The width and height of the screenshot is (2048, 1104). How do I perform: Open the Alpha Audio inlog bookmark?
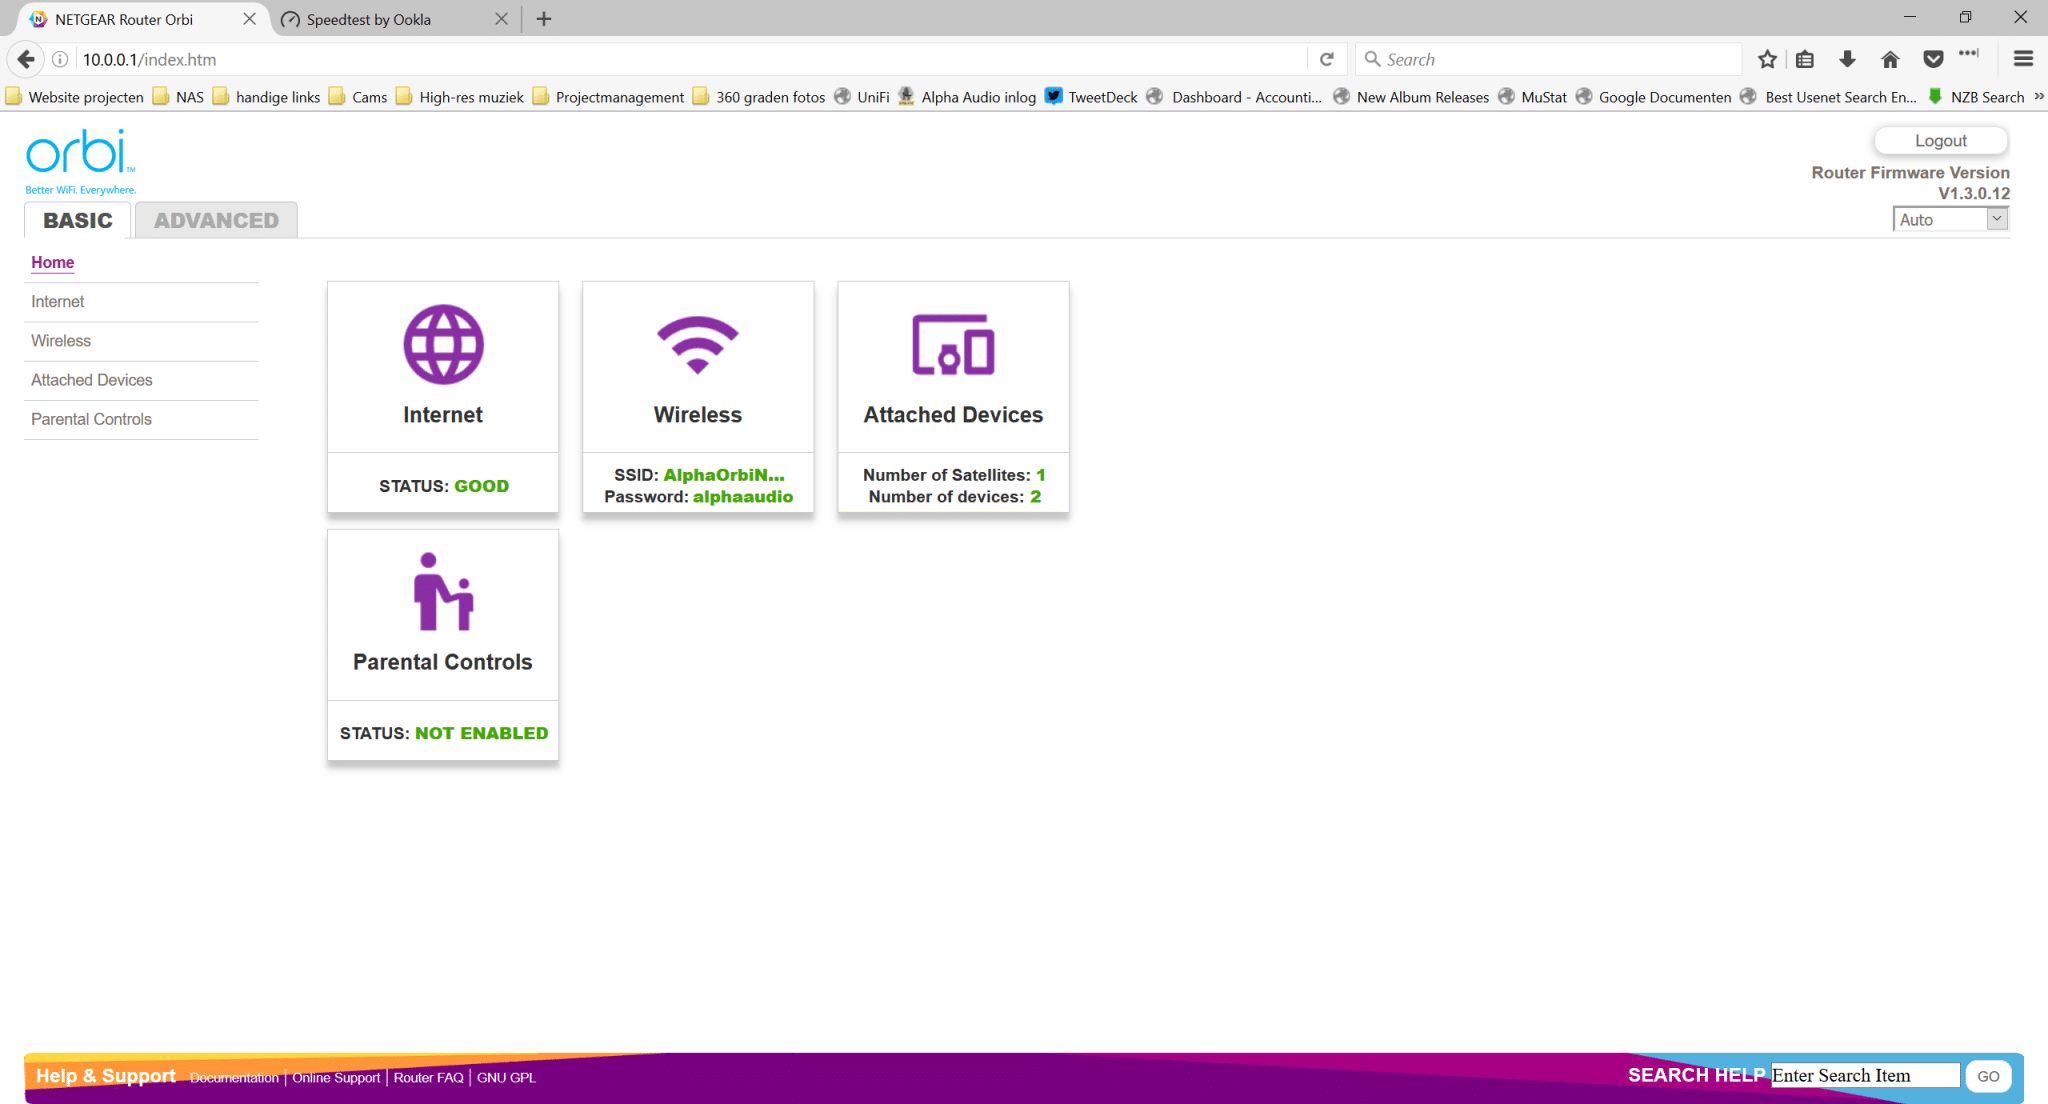[967, 96]
